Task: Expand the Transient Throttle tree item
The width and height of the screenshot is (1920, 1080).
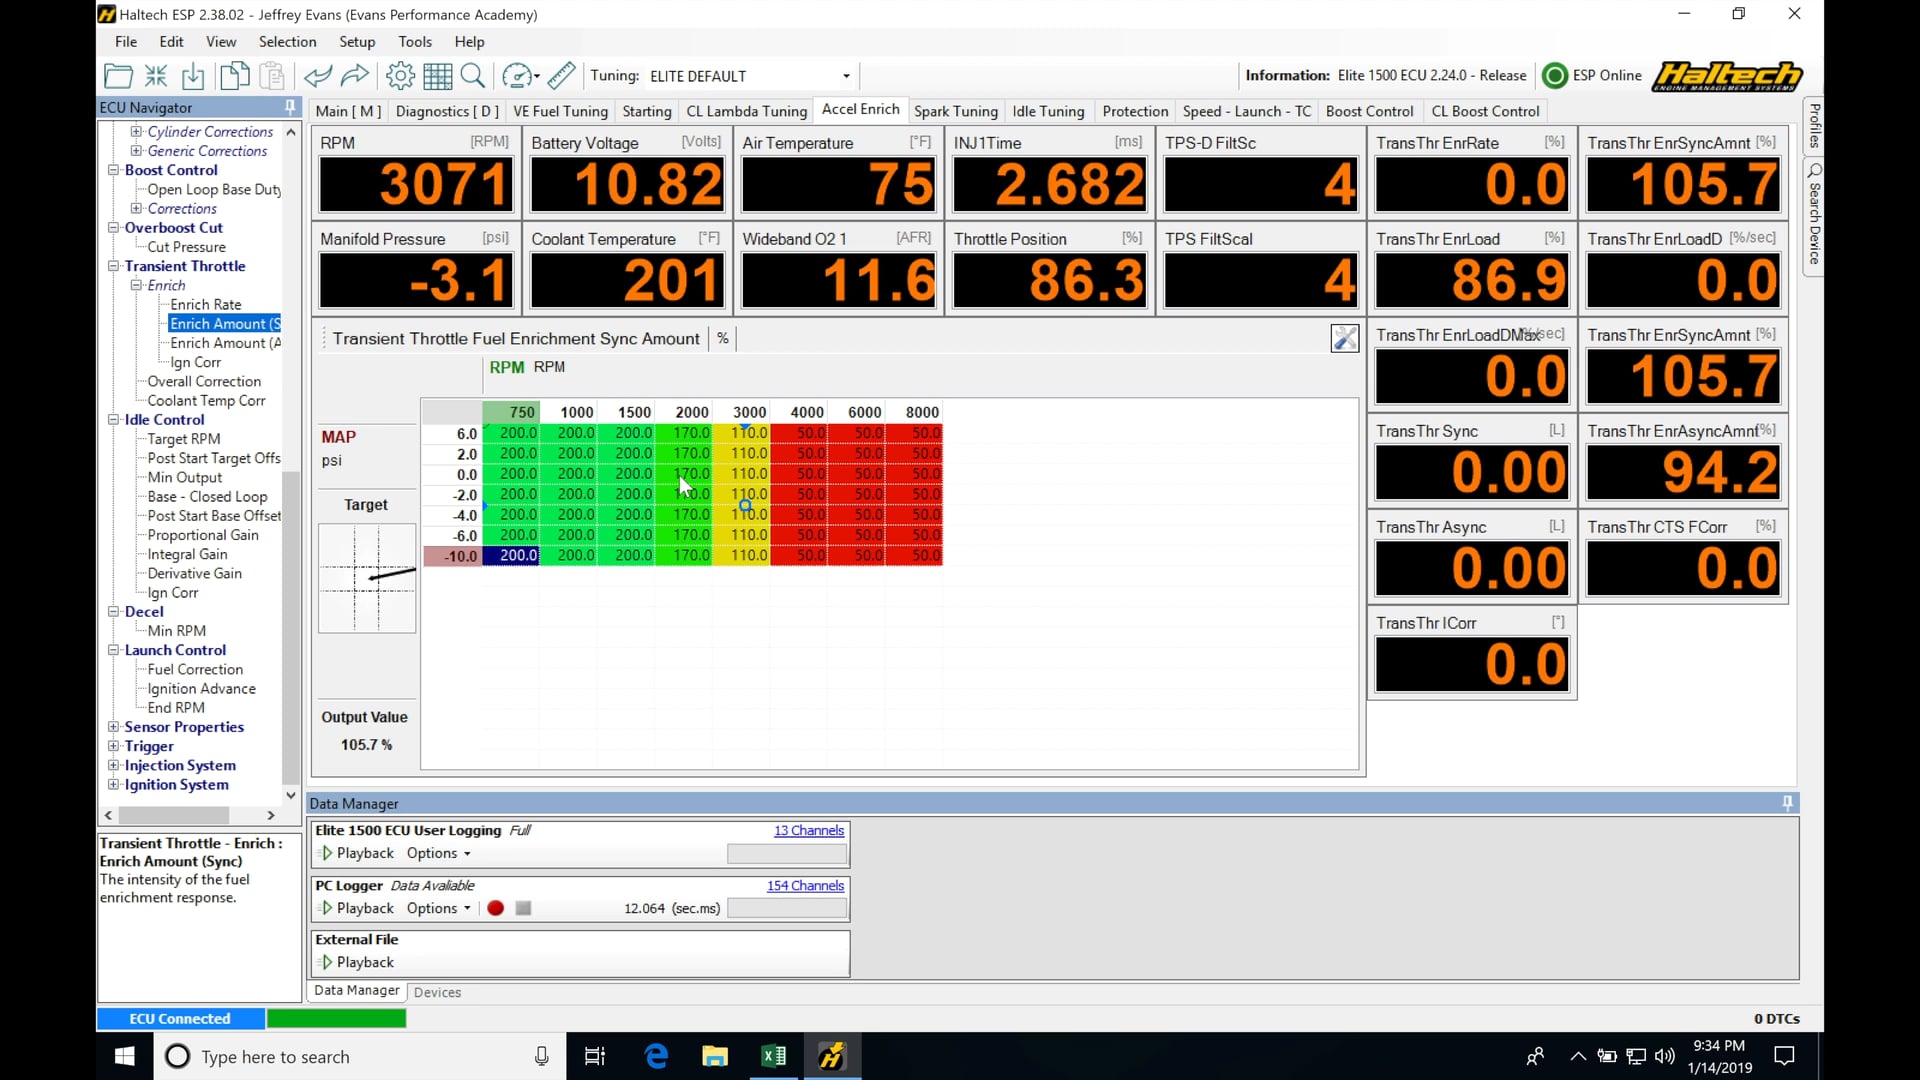Action: (x=112, y=265)
